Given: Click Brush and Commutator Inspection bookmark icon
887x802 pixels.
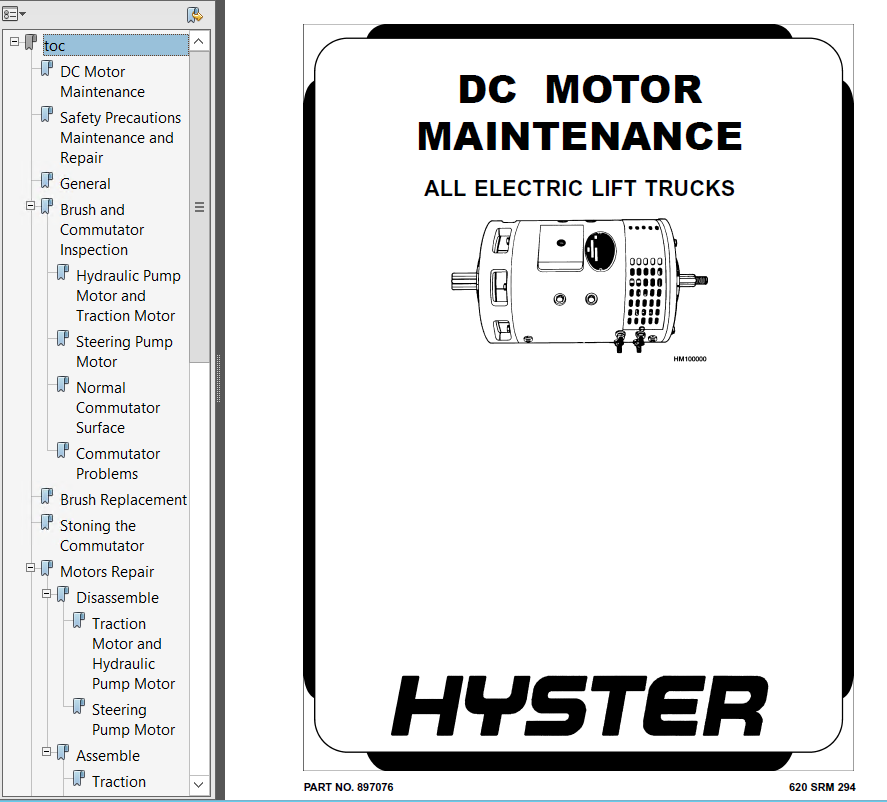Looking at the screenshot, I should pos(47,207).
